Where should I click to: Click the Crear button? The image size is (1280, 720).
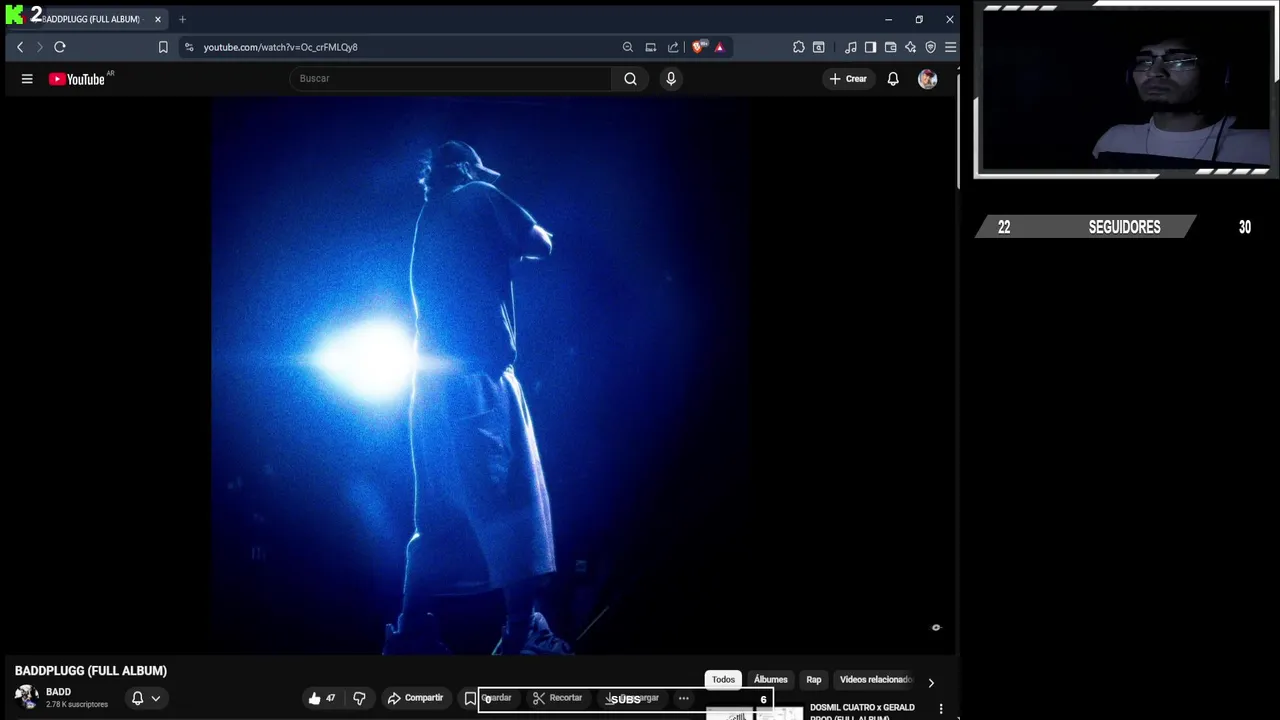click(x=848, y=79)
